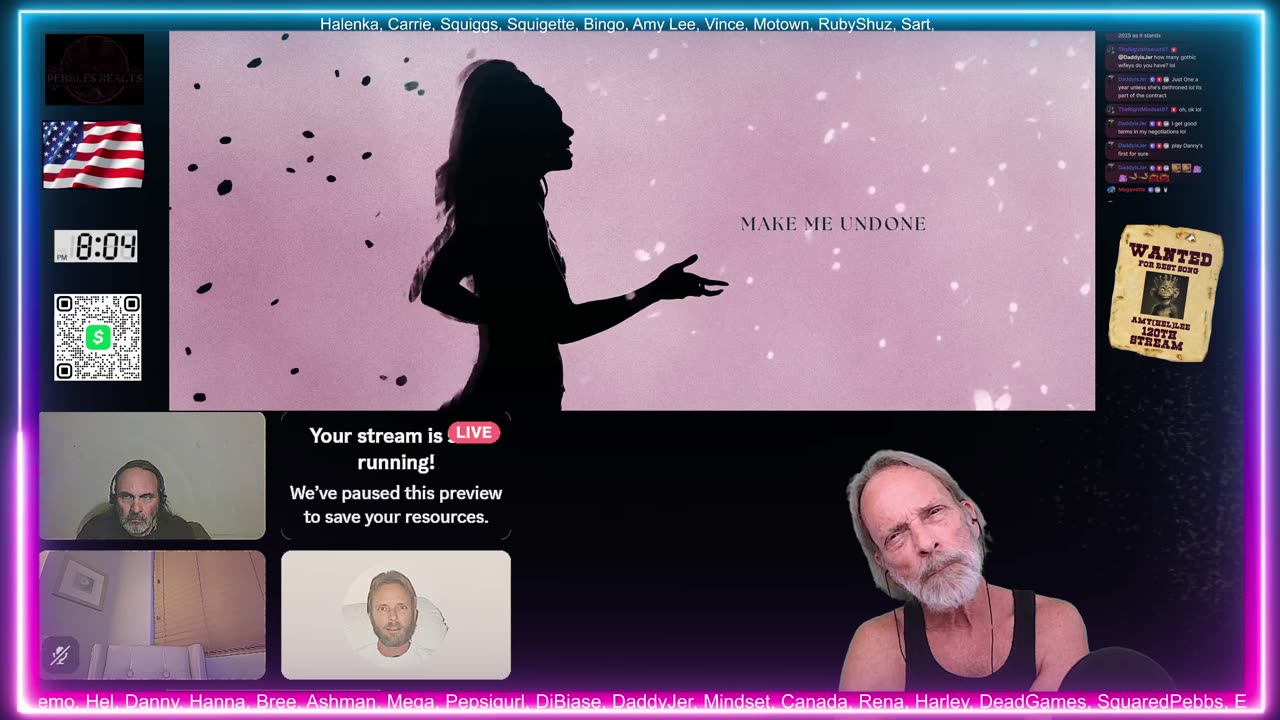Click 'DeadGames' in bottom scrolling names
Viewport: 1280px width, 720px height.
coord(1032,702)
